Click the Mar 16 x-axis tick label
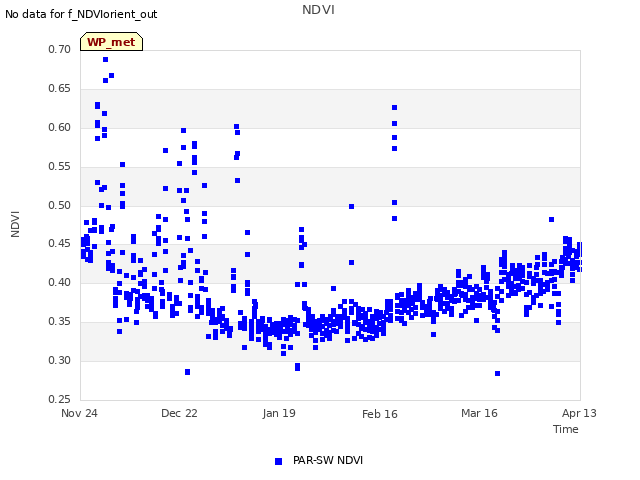The image size is (640, 480). 479,413
